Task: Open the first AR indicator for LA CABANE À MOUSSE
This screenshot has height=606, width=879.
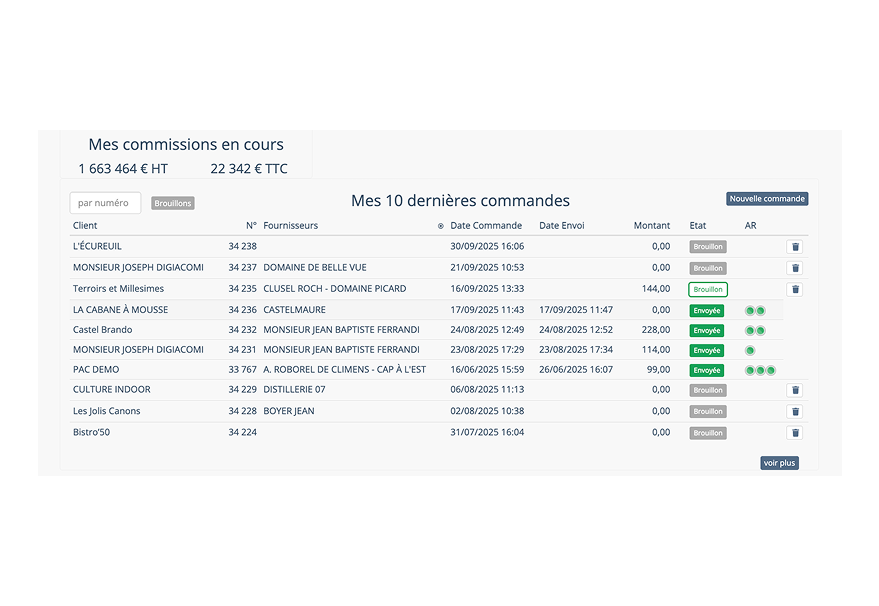Action: 748,310
